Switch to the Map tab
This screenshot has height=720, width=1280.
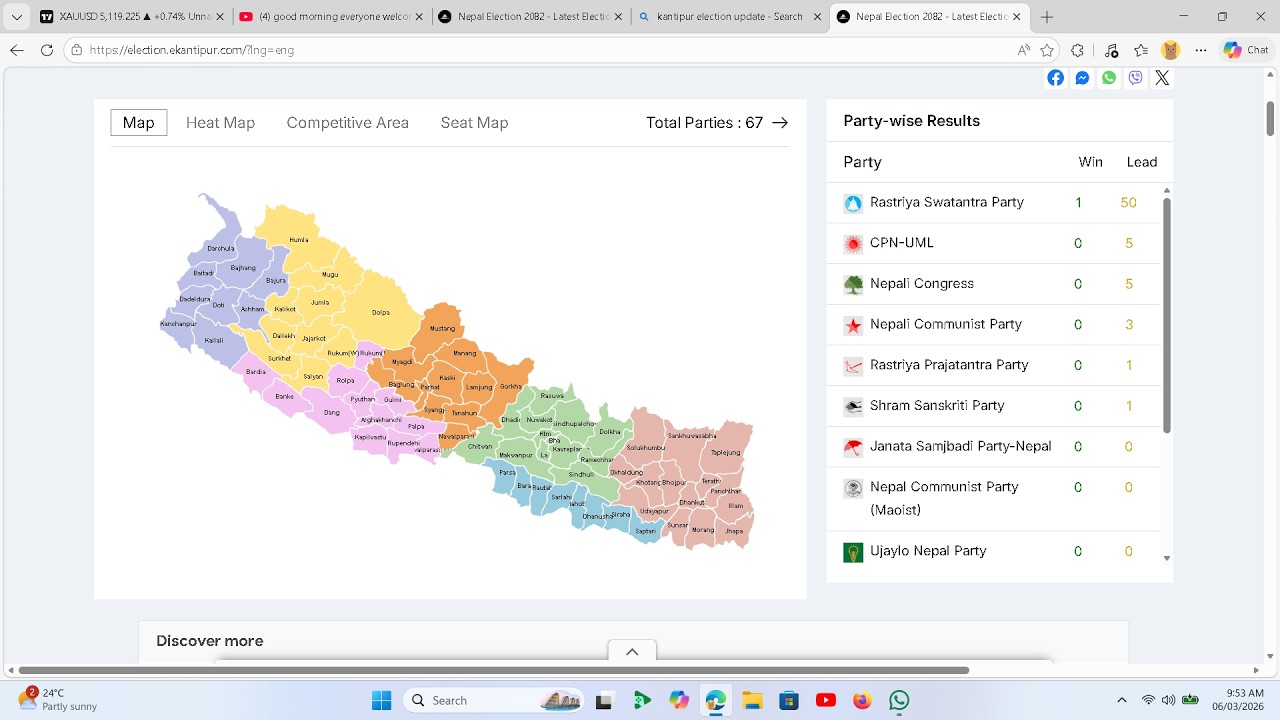click(139, 123)
